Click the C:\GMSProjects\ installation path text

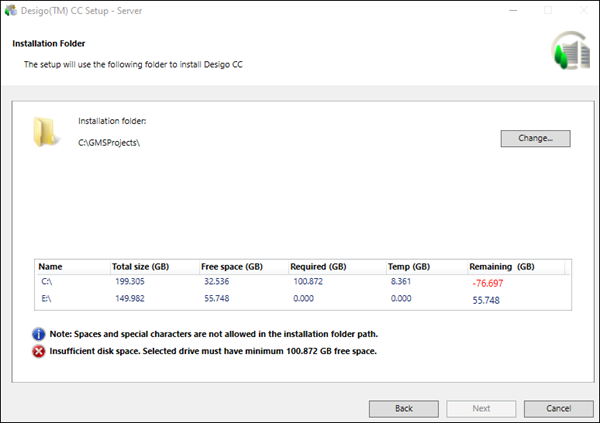coord(109,143)
